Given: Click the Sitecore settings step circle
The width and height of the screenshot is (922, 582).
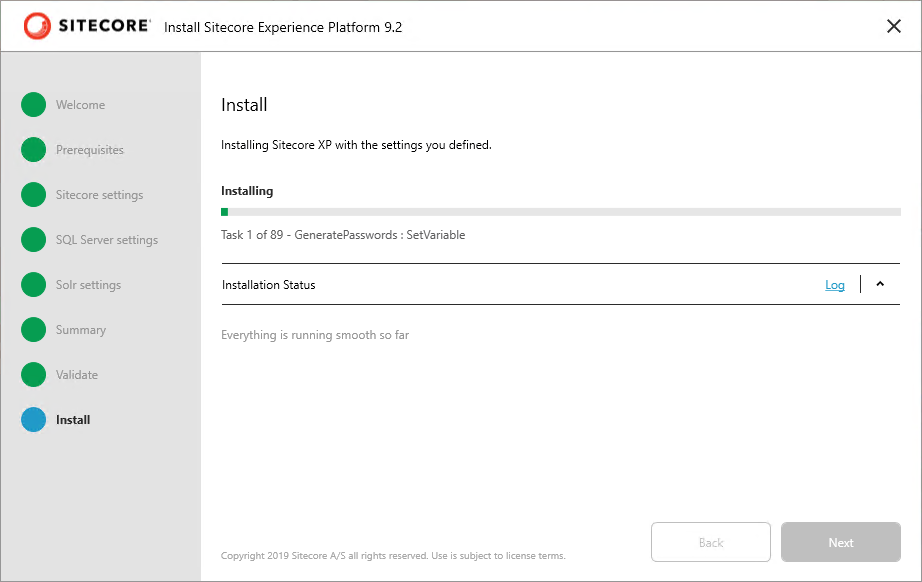Looking at the screenshot, I should pos(34,195).
